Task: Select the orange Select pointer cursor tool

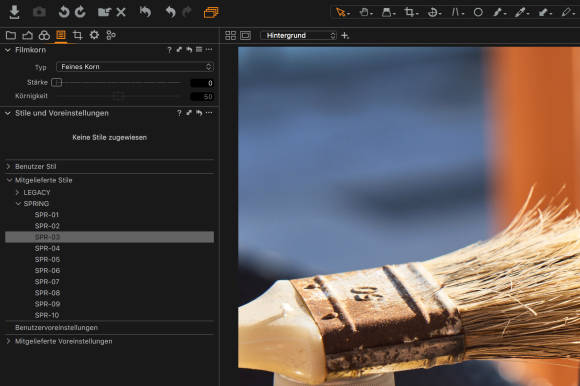Action: [343, 13]
